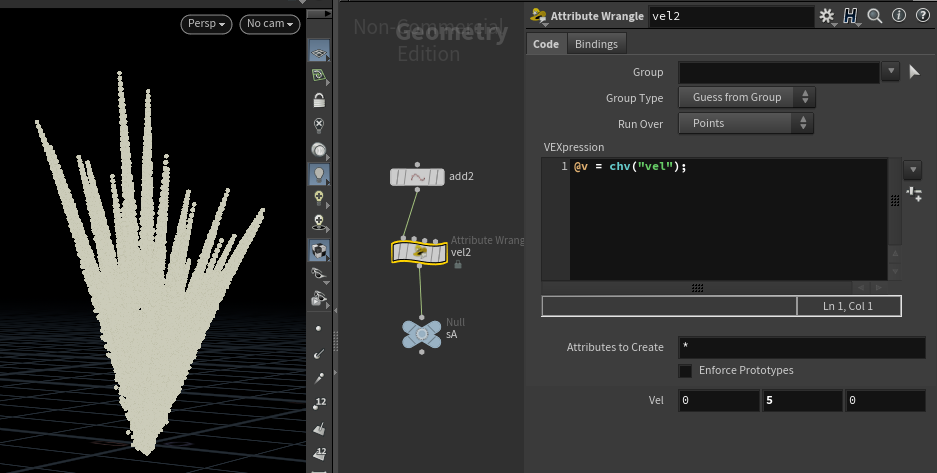Image resolution: width=937 pixels, height=473 pixels.
Task: Click the VEX editor horizontal resize grip
Action: point(697,288)
